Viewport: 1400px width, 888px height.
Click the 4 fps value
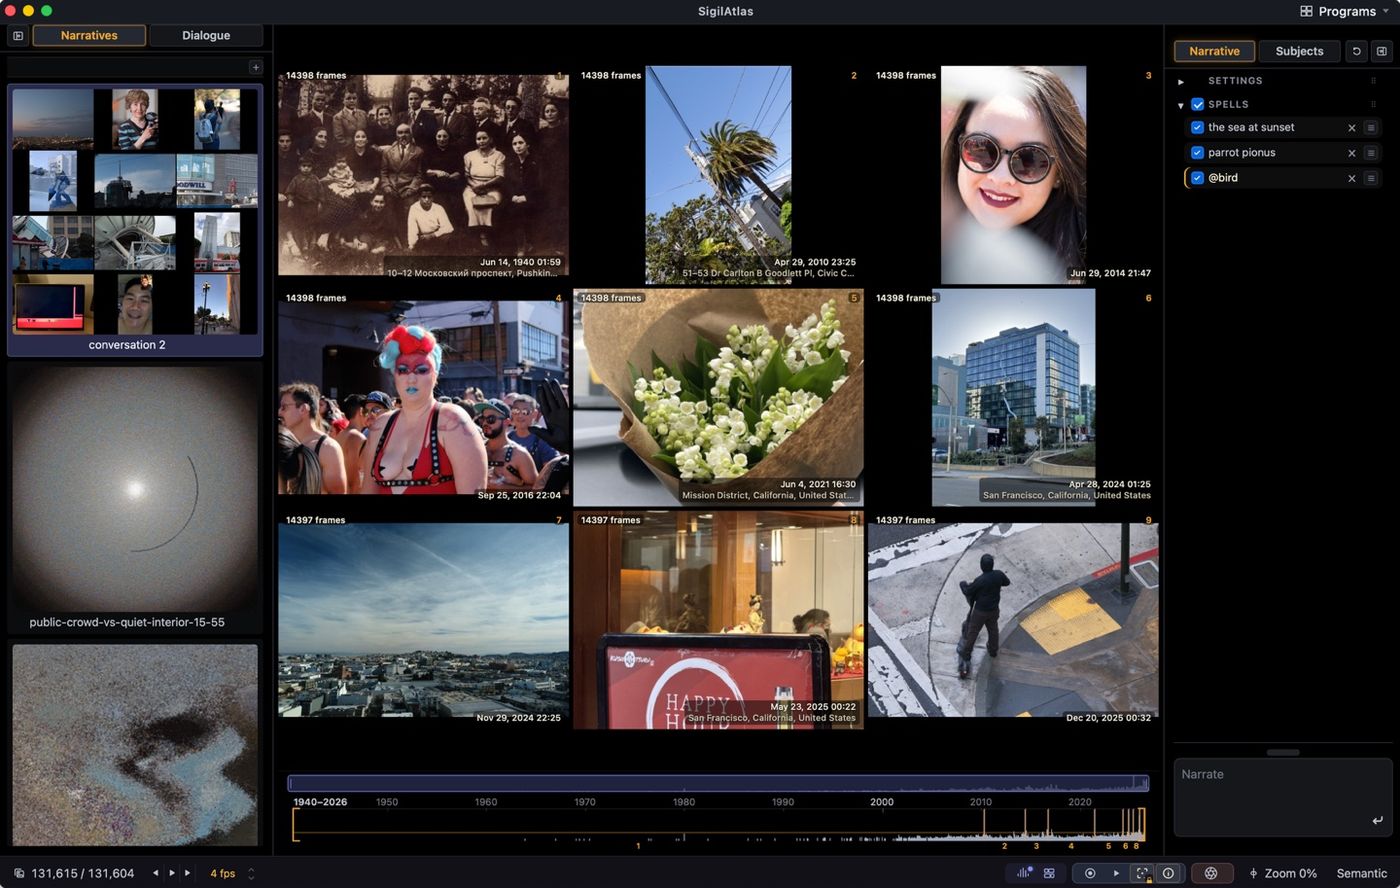click(222, 873)
